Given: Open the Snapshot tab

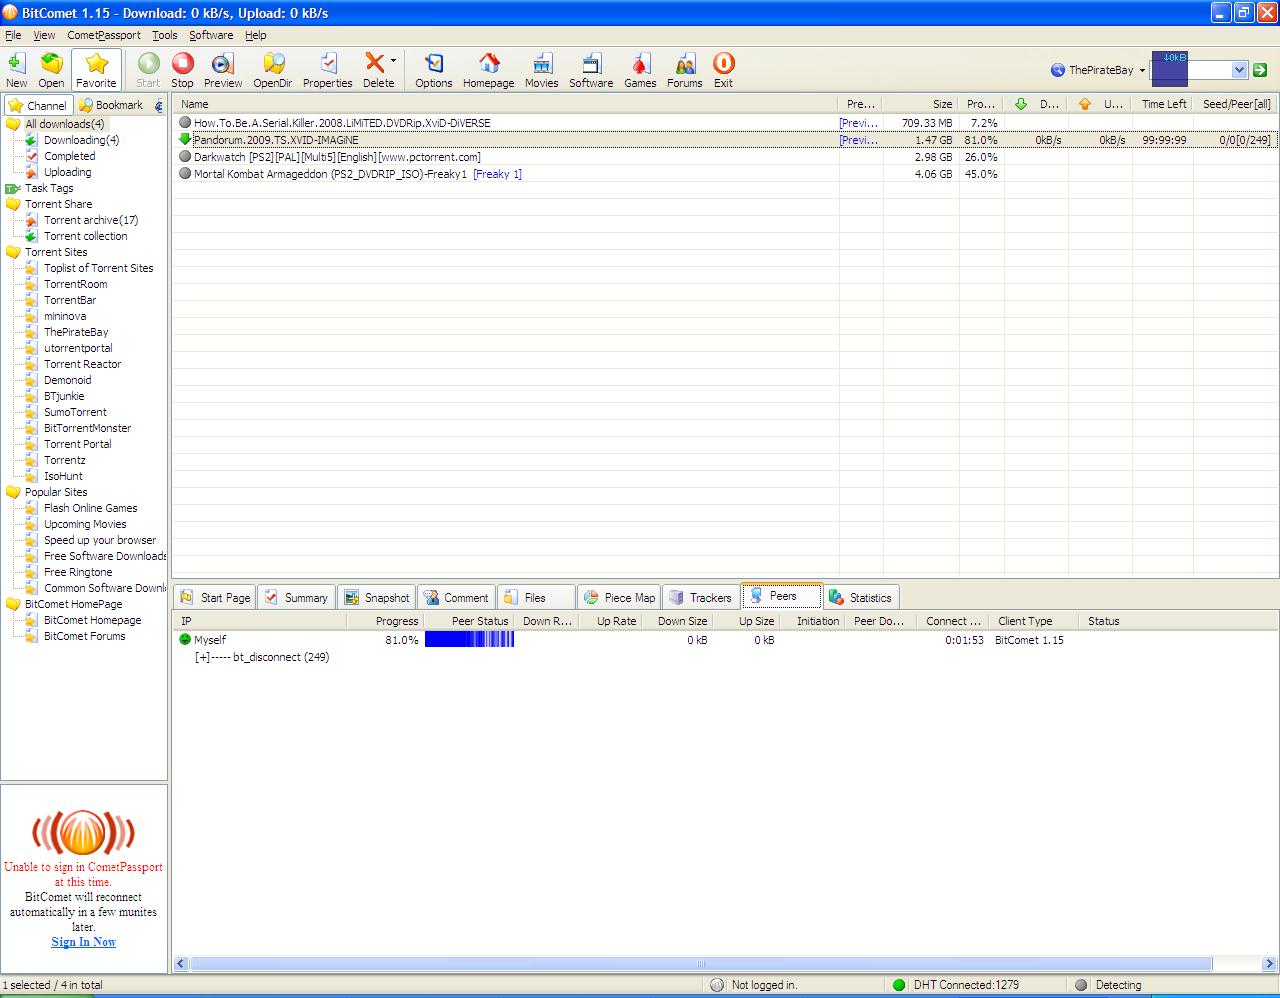Looking at the screenshot, I should 376,597.
